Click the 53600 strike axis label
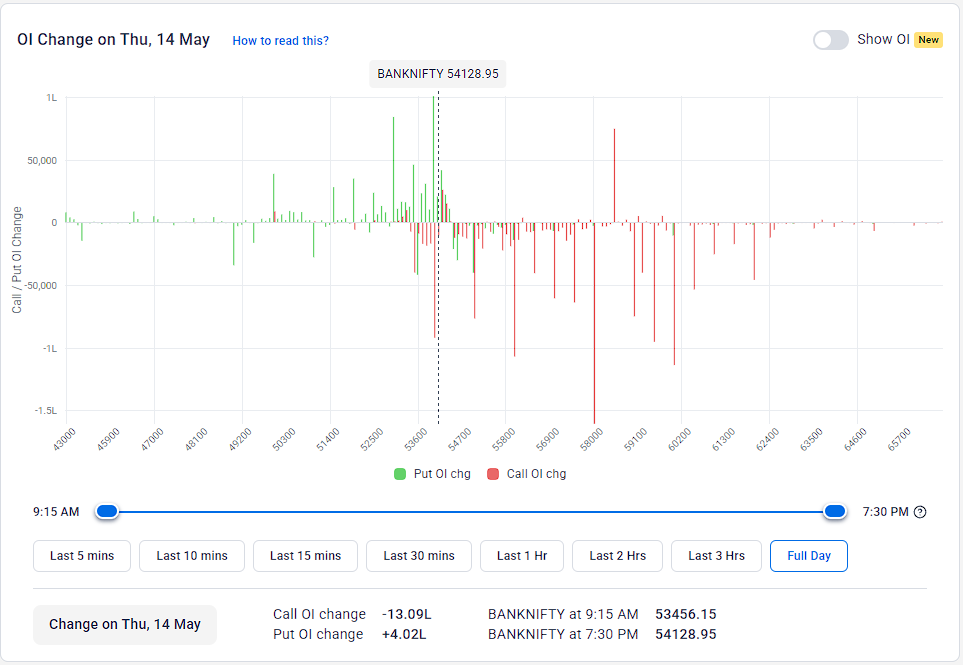This screenshot has width=963, height=665. click(416, 440)
